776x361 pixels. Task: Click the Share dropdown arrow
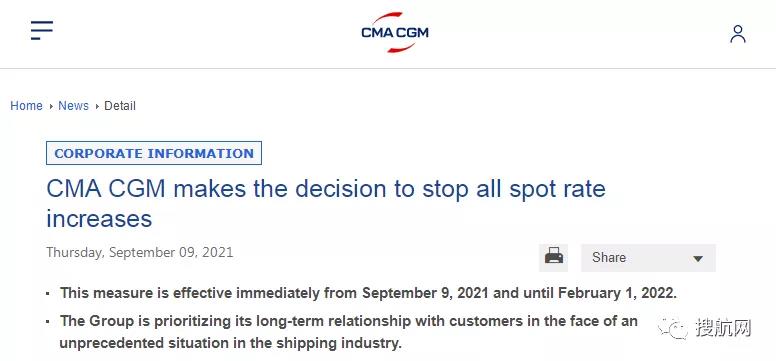[698, 258]
